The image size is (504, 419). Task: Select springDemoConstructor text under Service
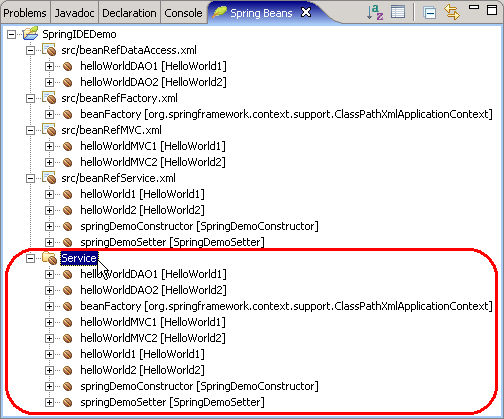(199, 386)
